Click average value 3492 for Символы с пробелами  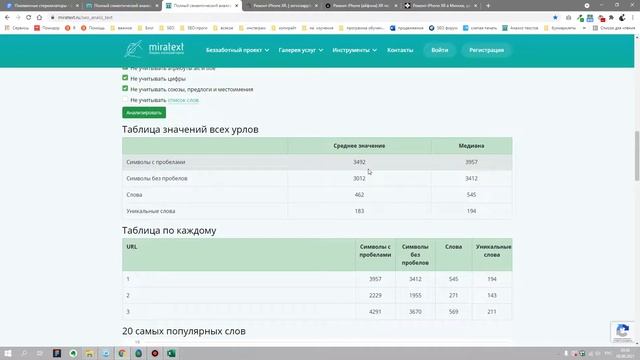click(359, 162)
